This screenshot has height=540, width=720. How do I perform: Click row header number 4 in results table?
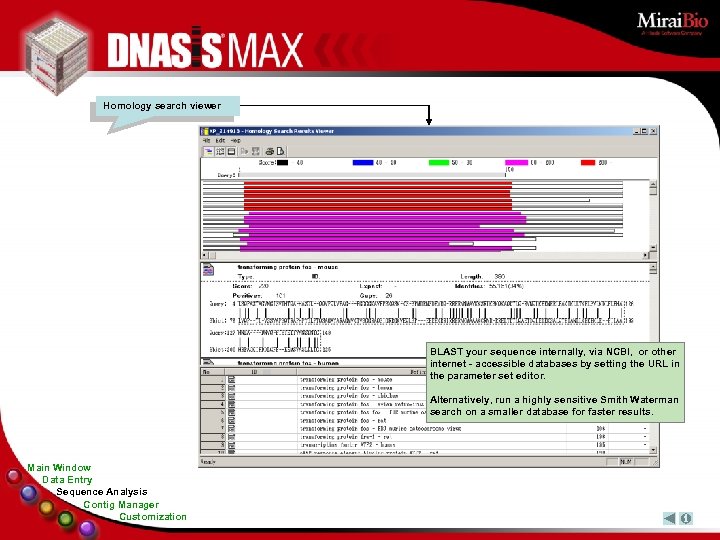point(214,405)
